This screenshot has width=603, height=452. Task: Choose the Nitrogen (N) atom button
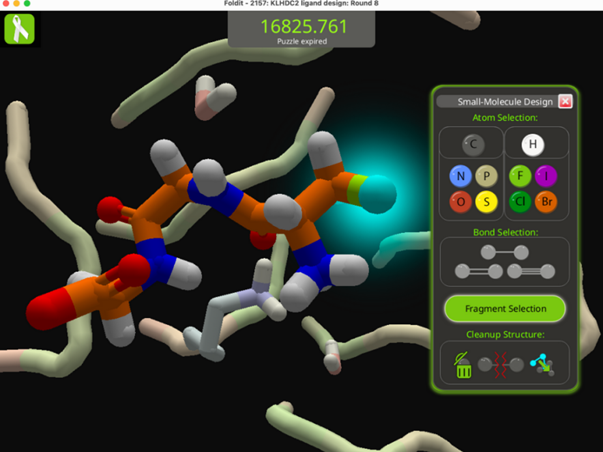460,177
